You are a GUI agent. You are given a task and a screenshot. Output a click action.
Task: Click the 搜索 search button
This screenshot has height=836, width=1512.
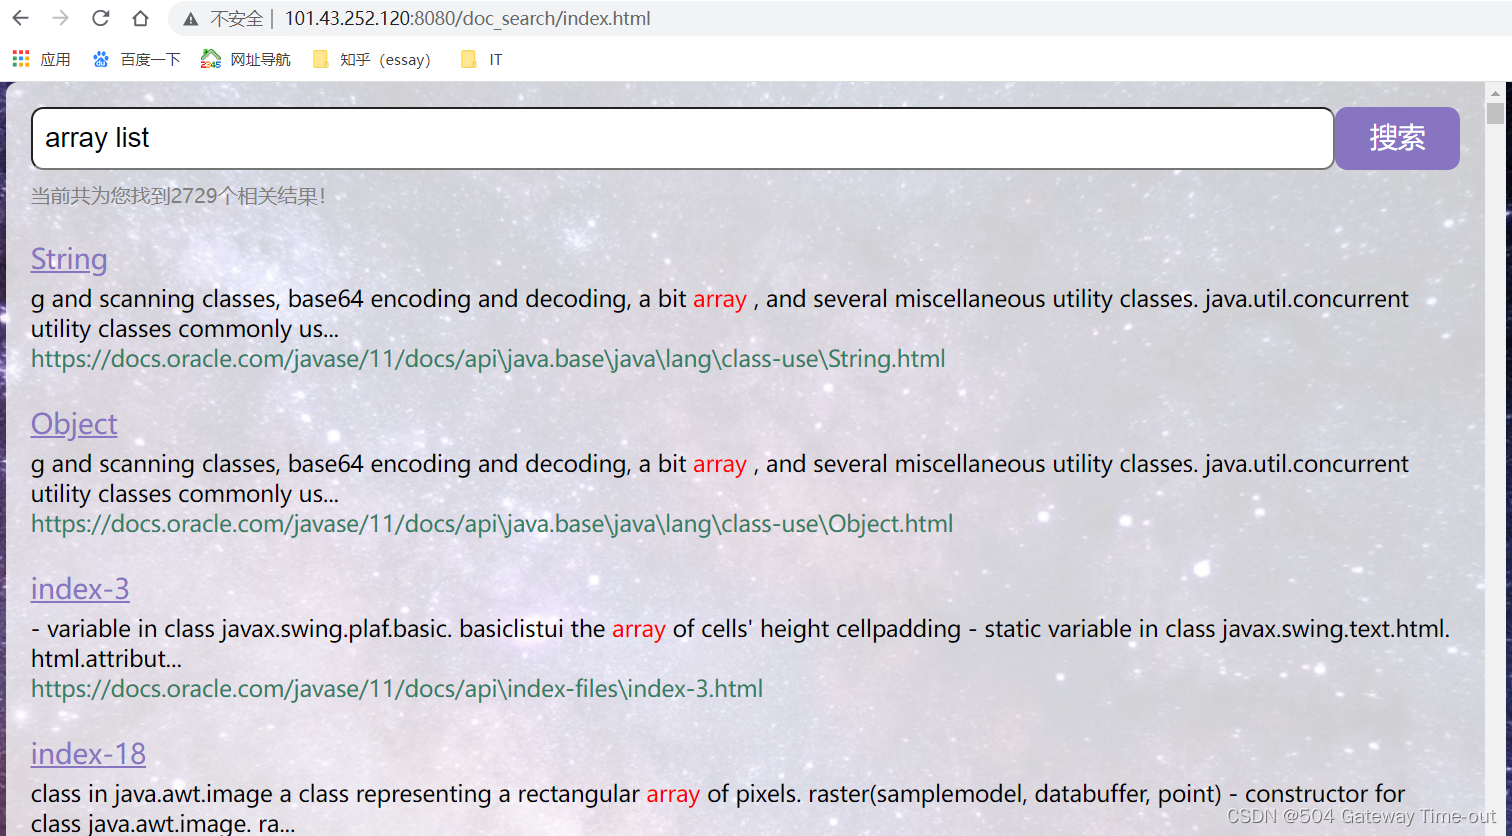[1397, 138]
